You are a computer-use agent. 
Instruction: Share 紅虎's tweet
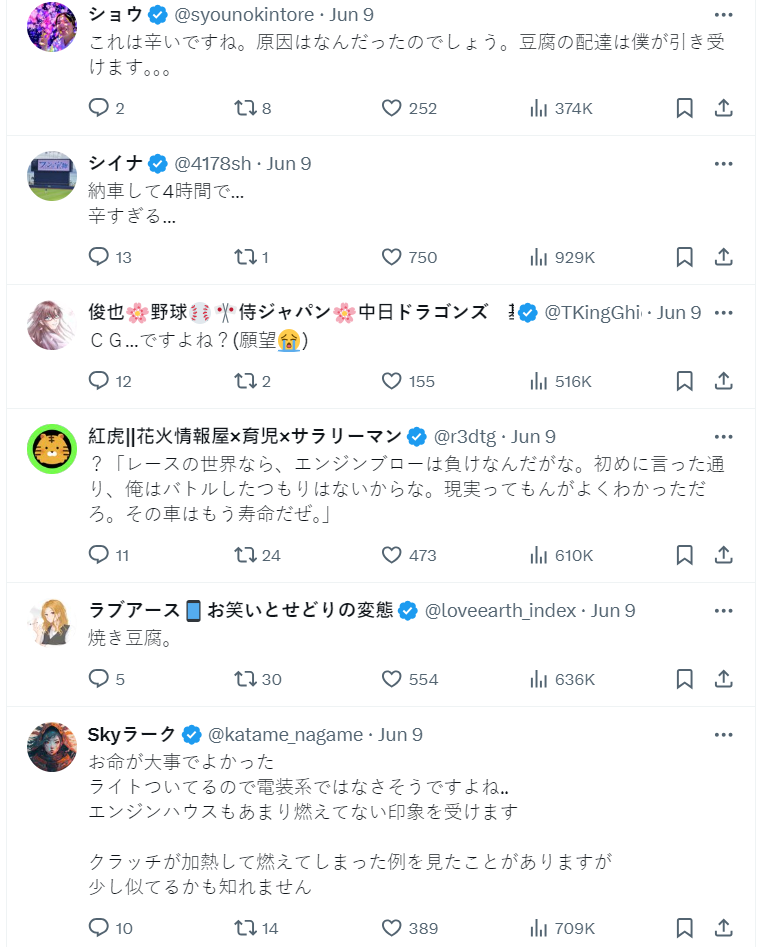pos(724,555)
